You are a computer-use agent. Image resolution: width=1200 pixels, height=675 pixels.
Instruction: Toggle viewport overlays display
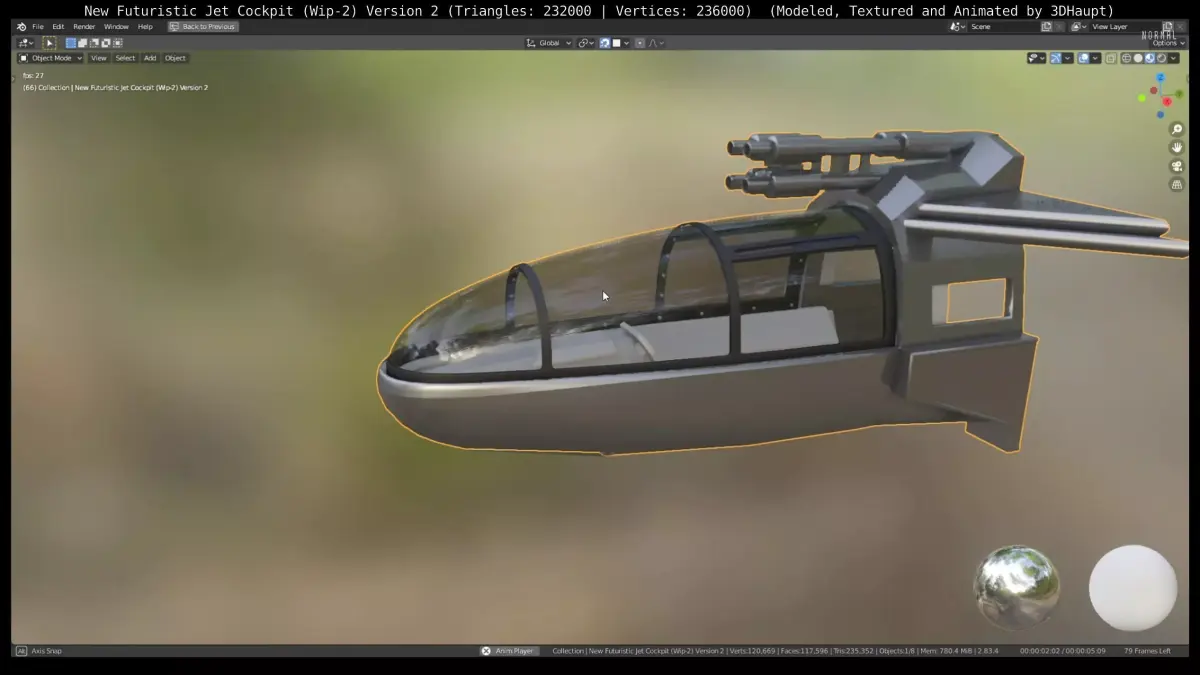pos(1083,58)
